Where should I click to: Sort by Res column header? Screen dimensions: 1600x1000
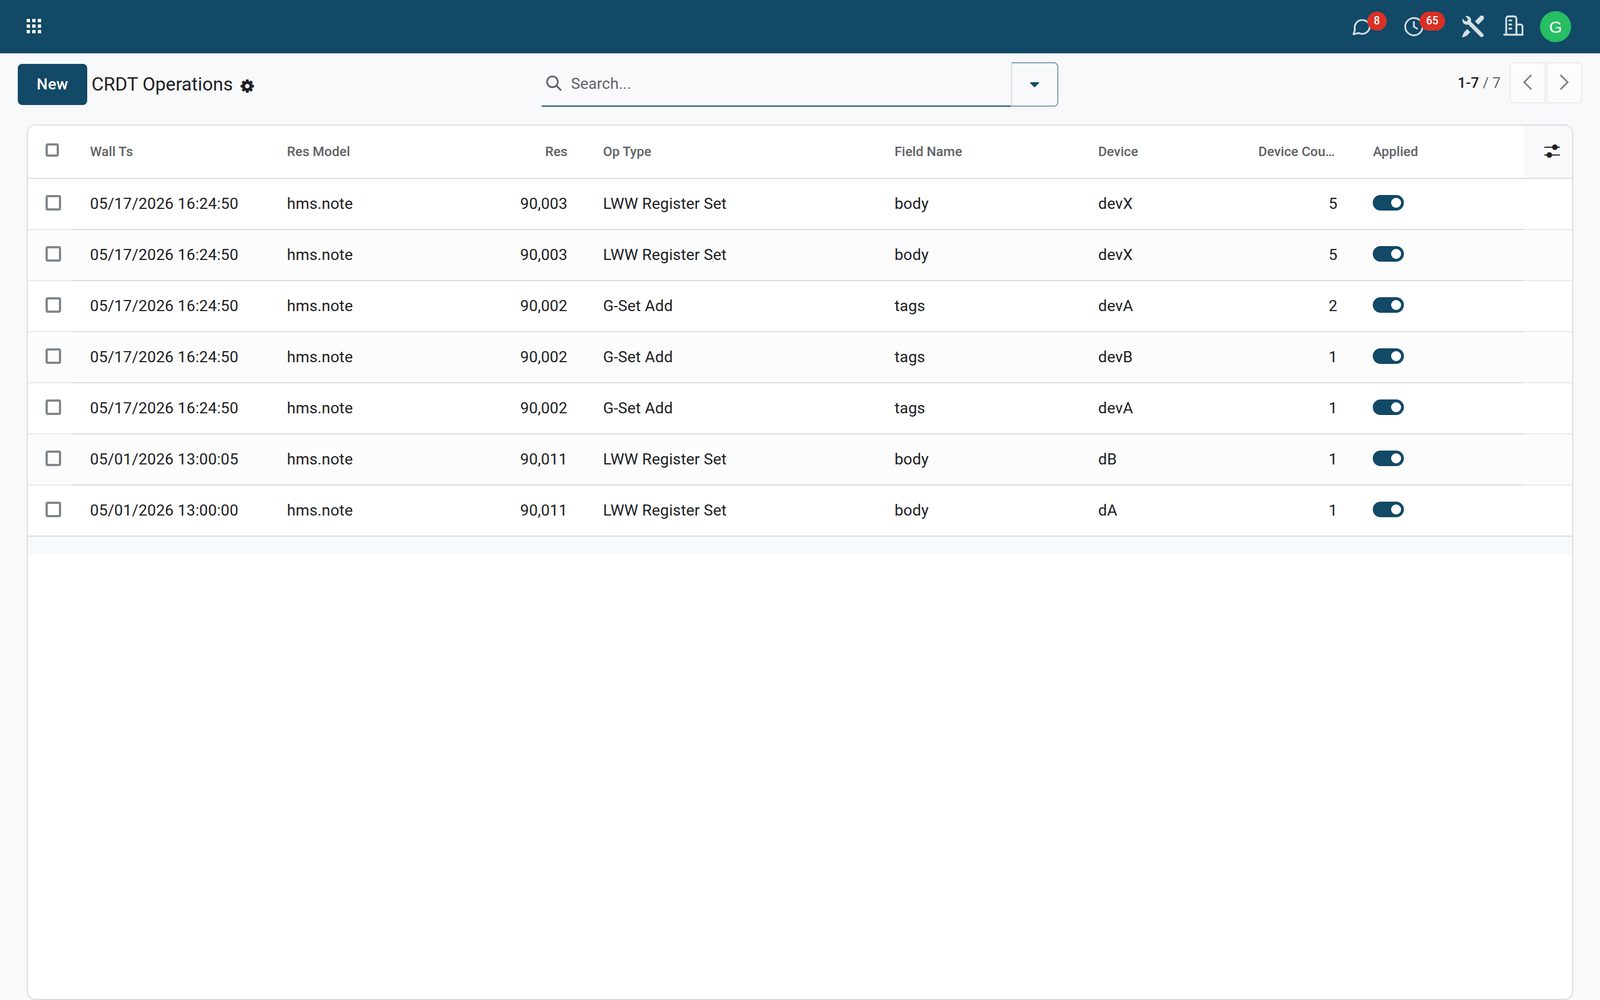click(x=556, y=152)
